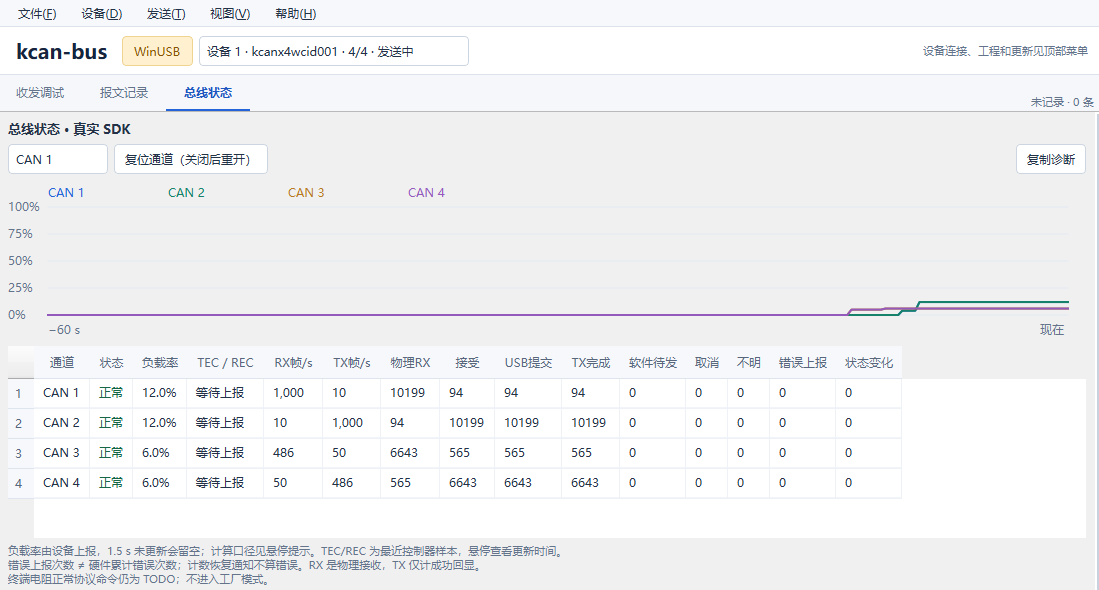The height and width of the screenshot is (590, 1099).
Task: Click the TEC / REC column header
Action: coord(225,362)
